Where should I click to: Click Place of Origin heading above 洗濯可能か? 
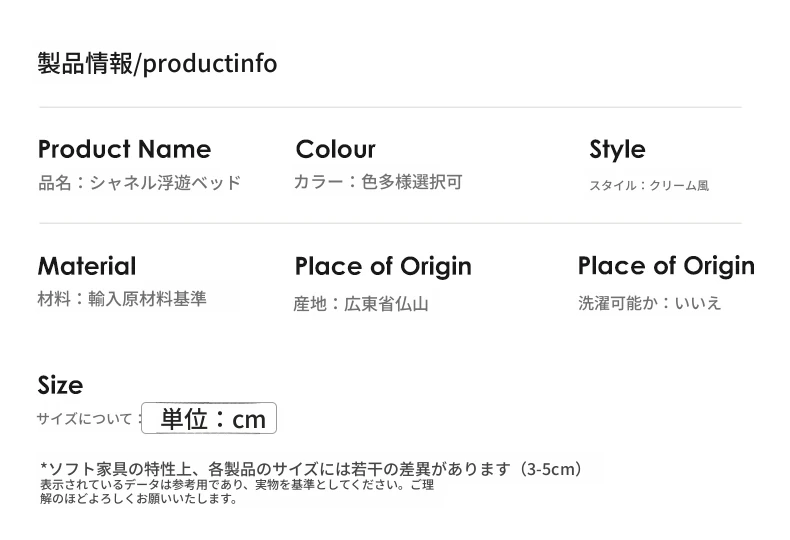click(x=666, y=266)
